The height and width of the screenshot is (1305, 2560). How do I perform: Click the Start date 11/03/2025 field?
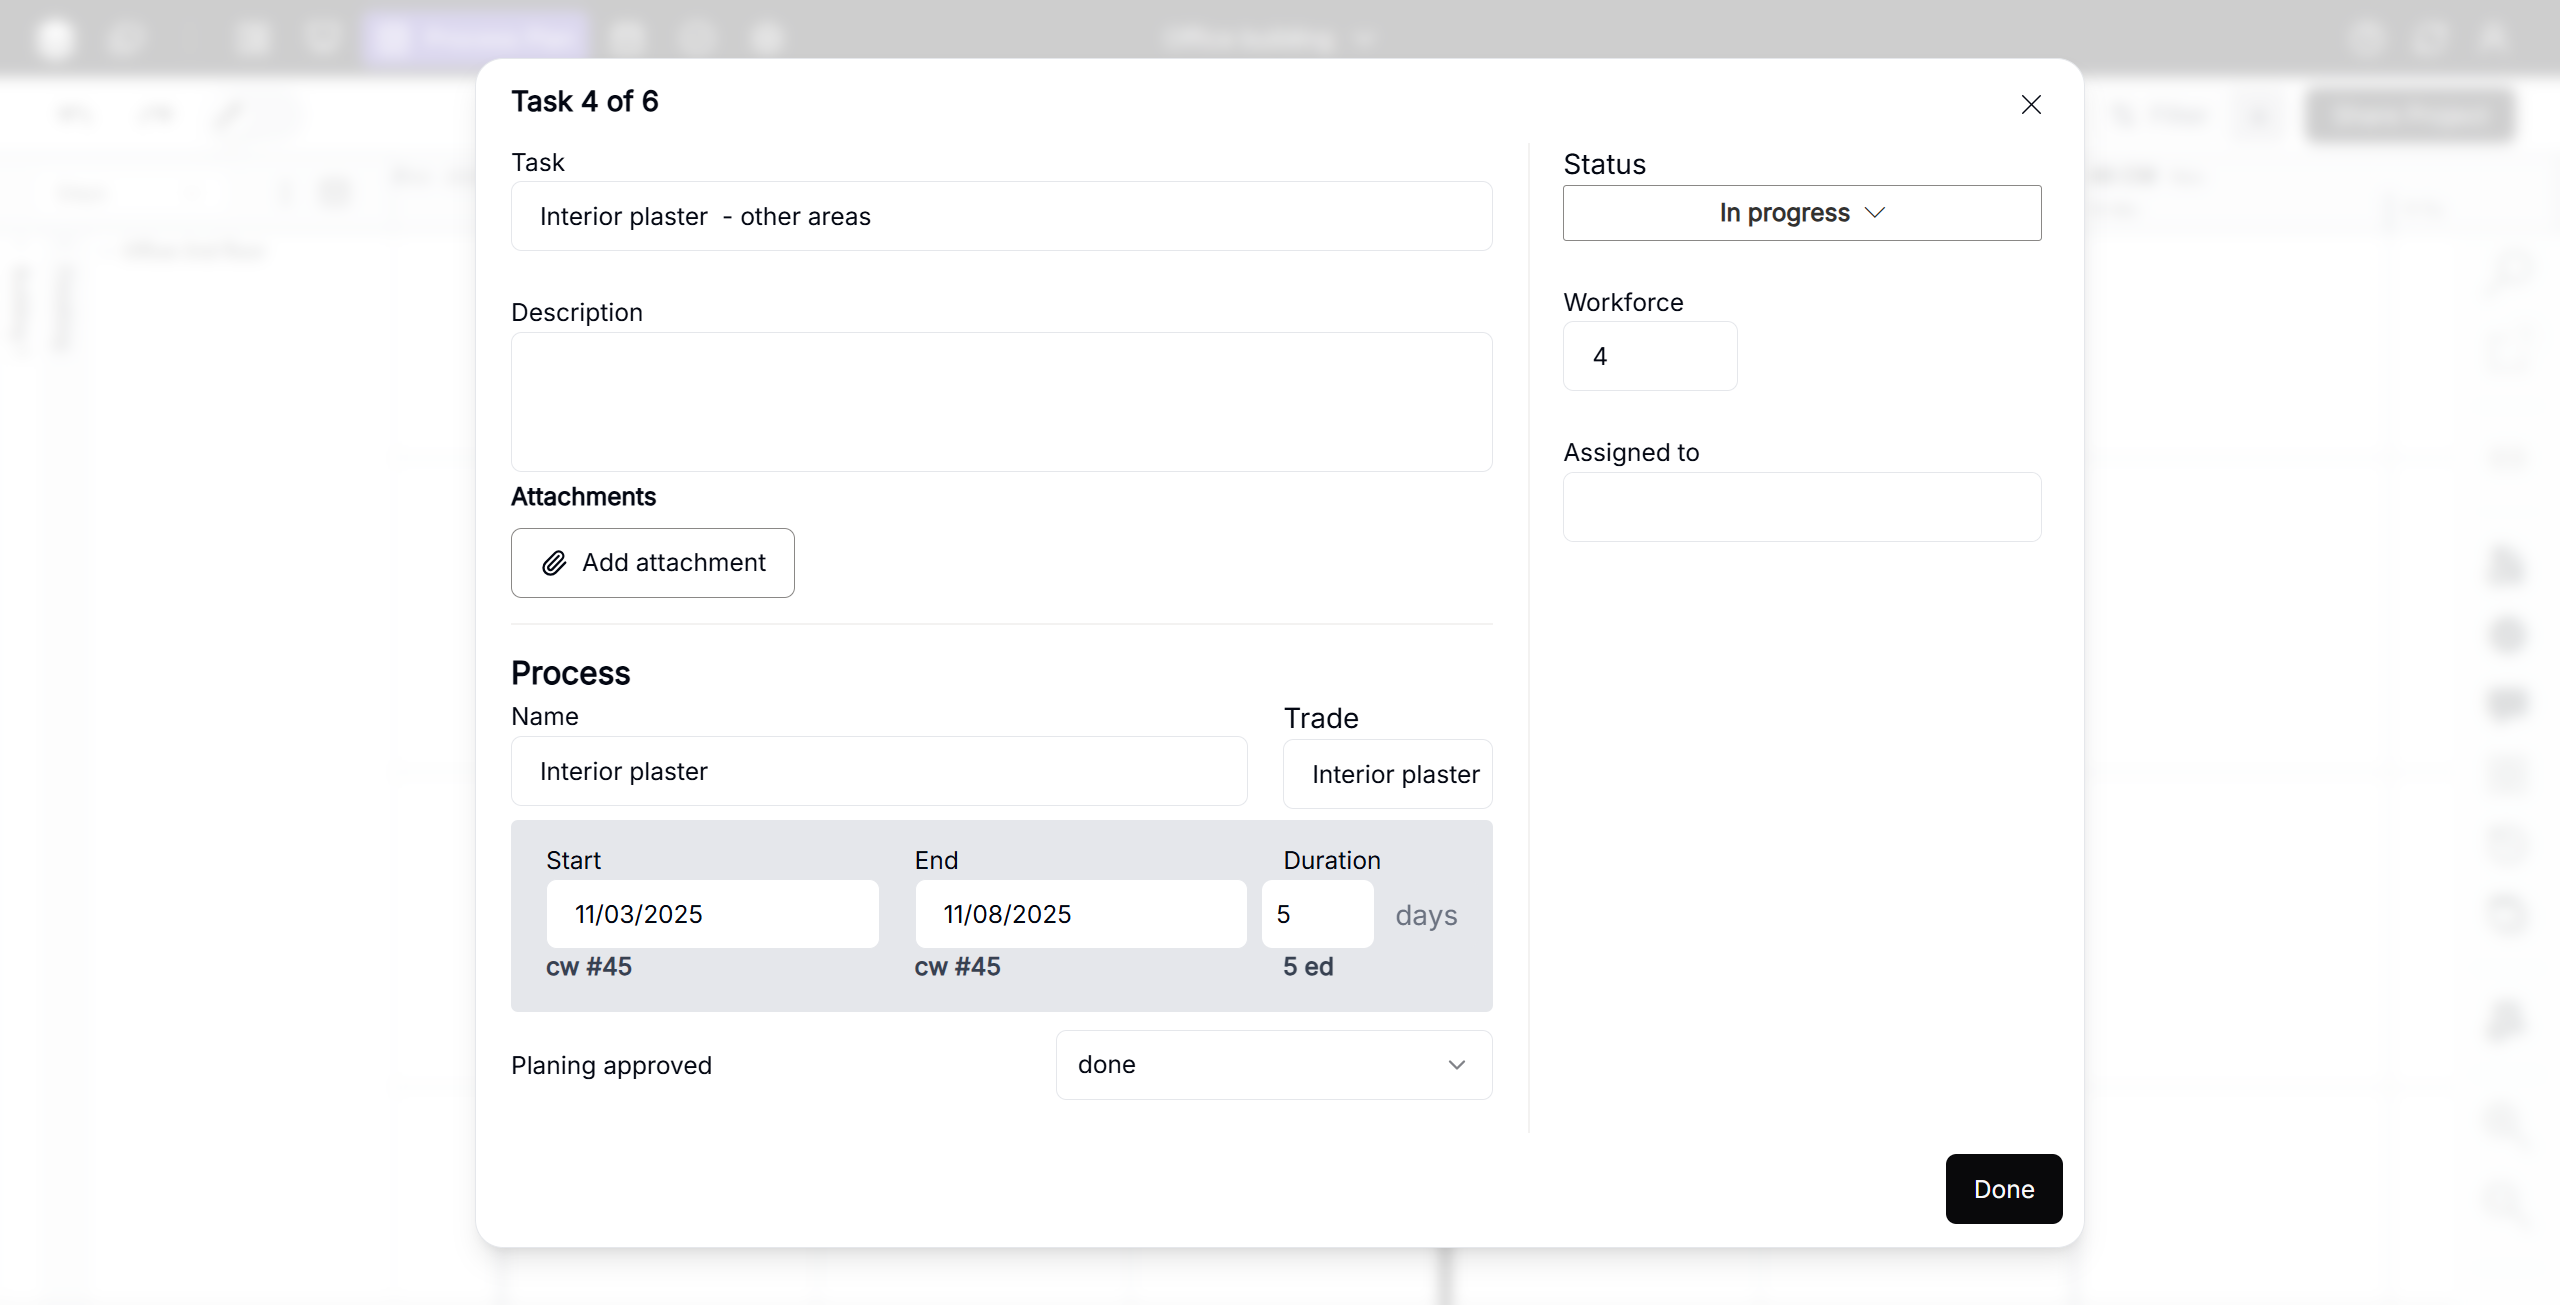(x=711, y=914)
